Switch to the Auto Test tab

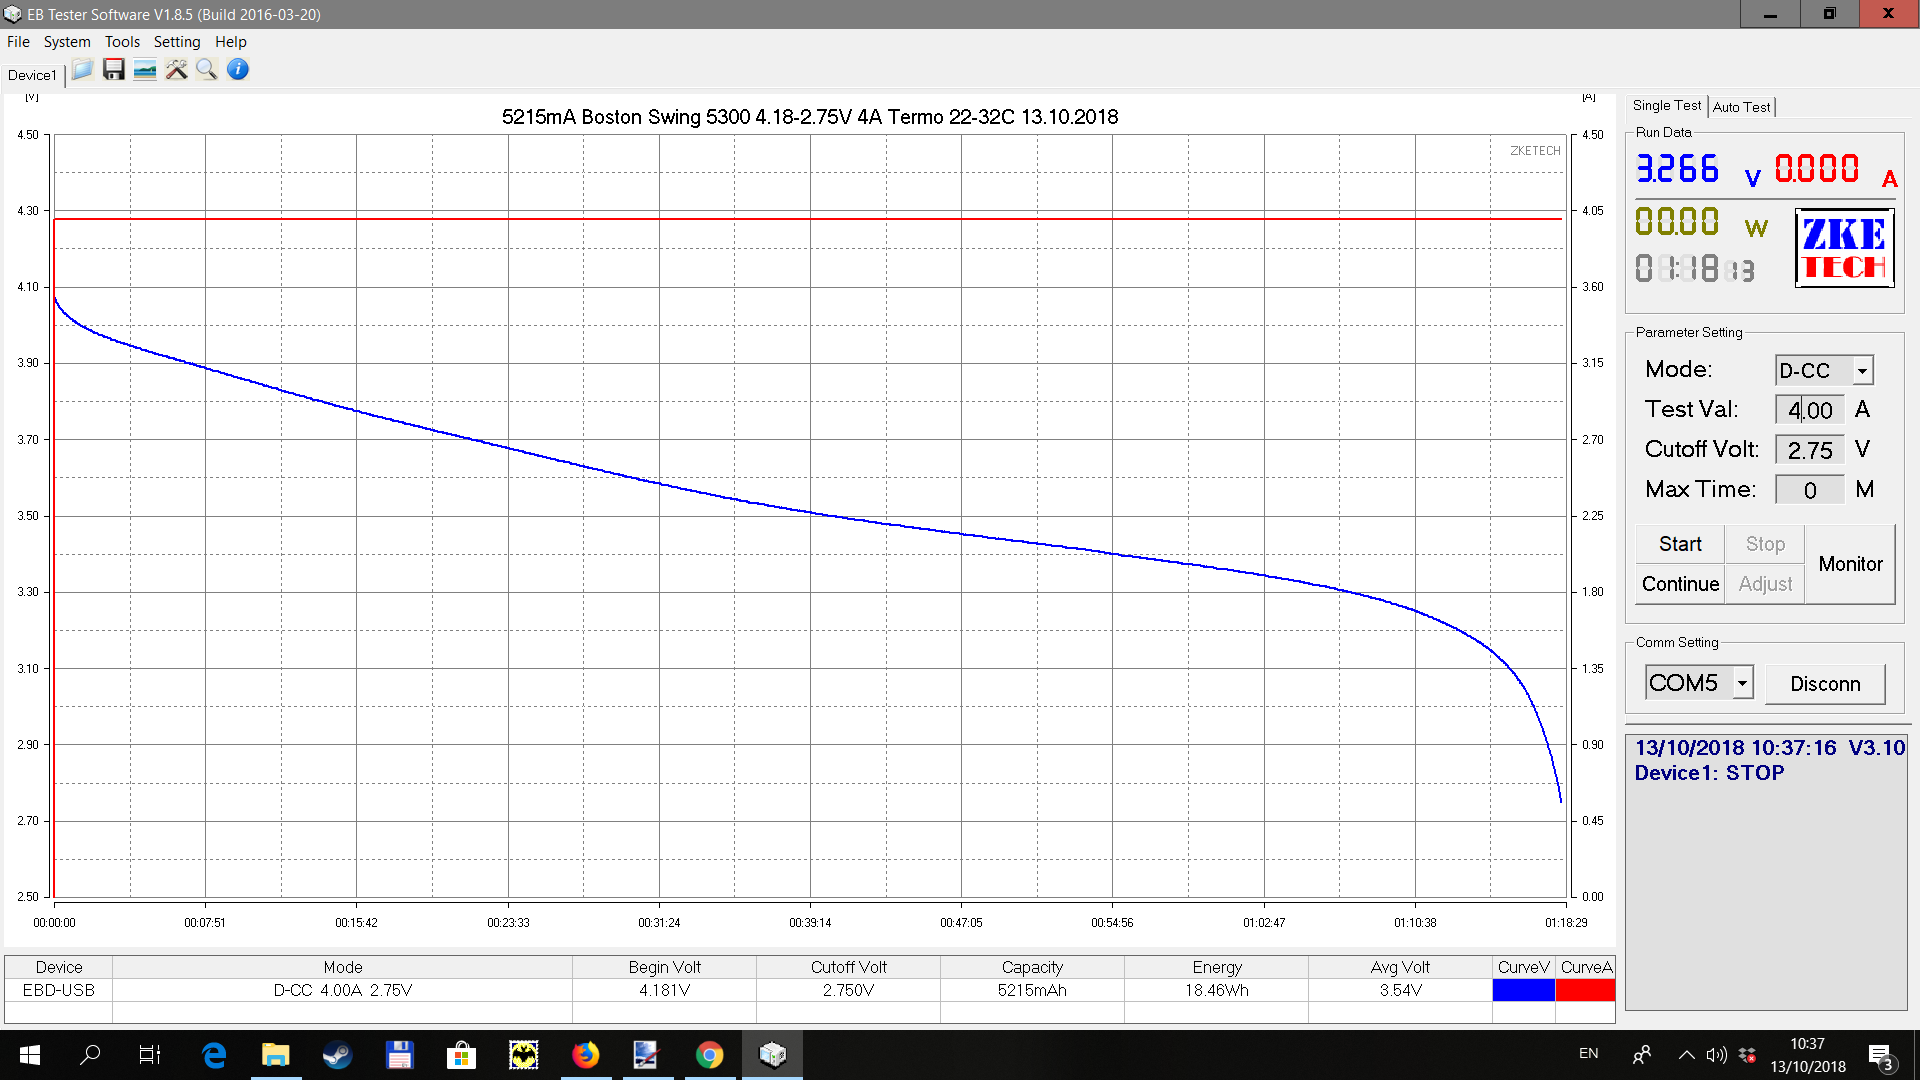pos(1741,107)
